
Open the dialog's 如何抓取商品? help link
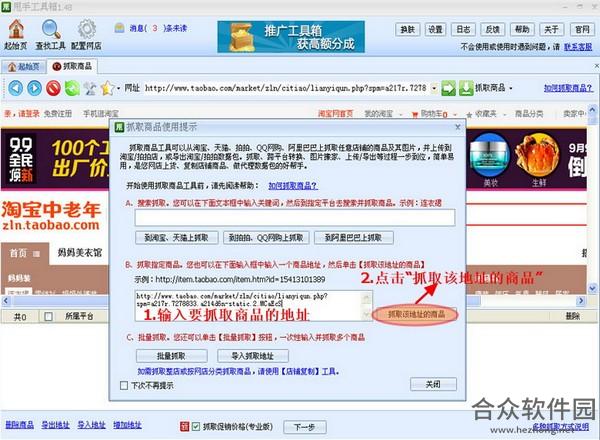click(293, 186)
